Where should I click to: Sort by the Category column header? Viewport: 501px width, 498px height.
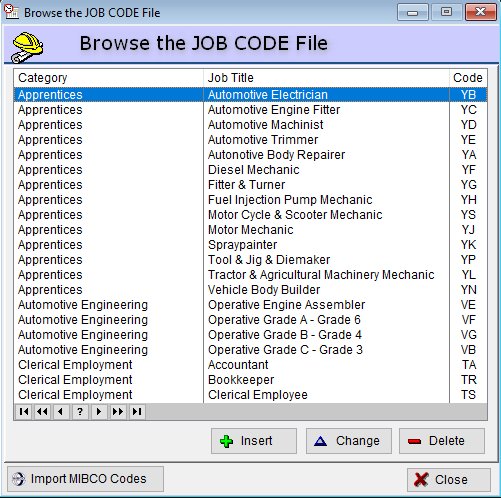click(x=108, y=78)
